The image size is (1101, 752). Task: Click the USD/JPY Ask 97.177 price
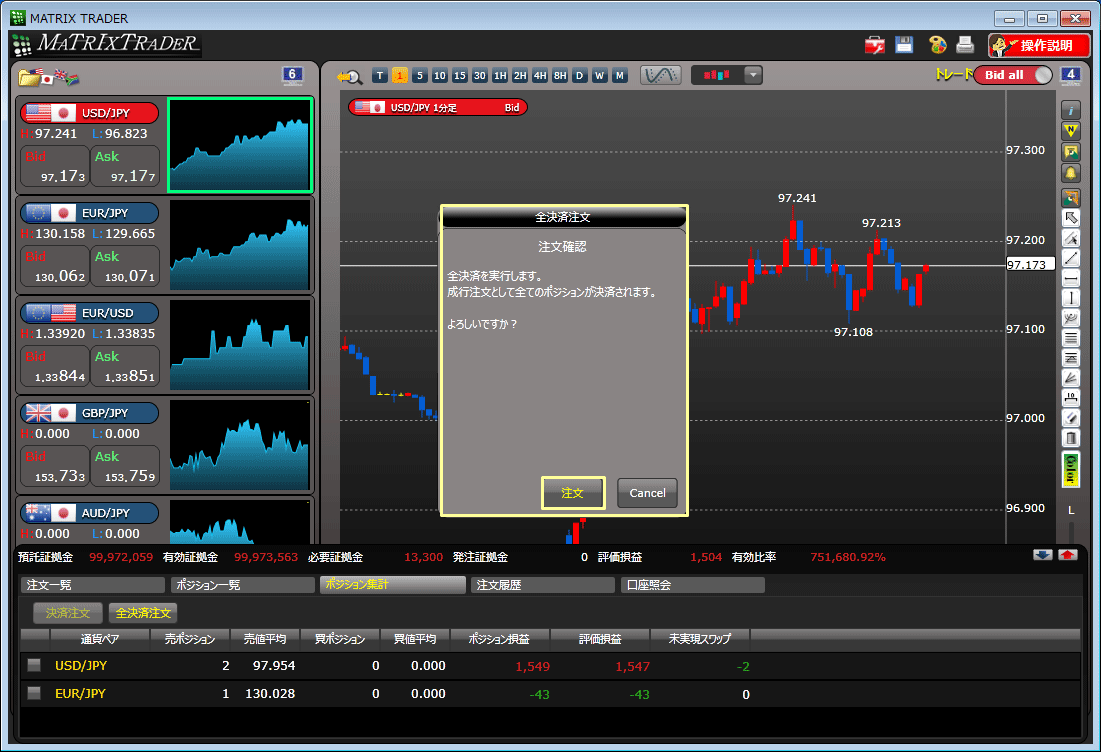click(x=125, y=166)
